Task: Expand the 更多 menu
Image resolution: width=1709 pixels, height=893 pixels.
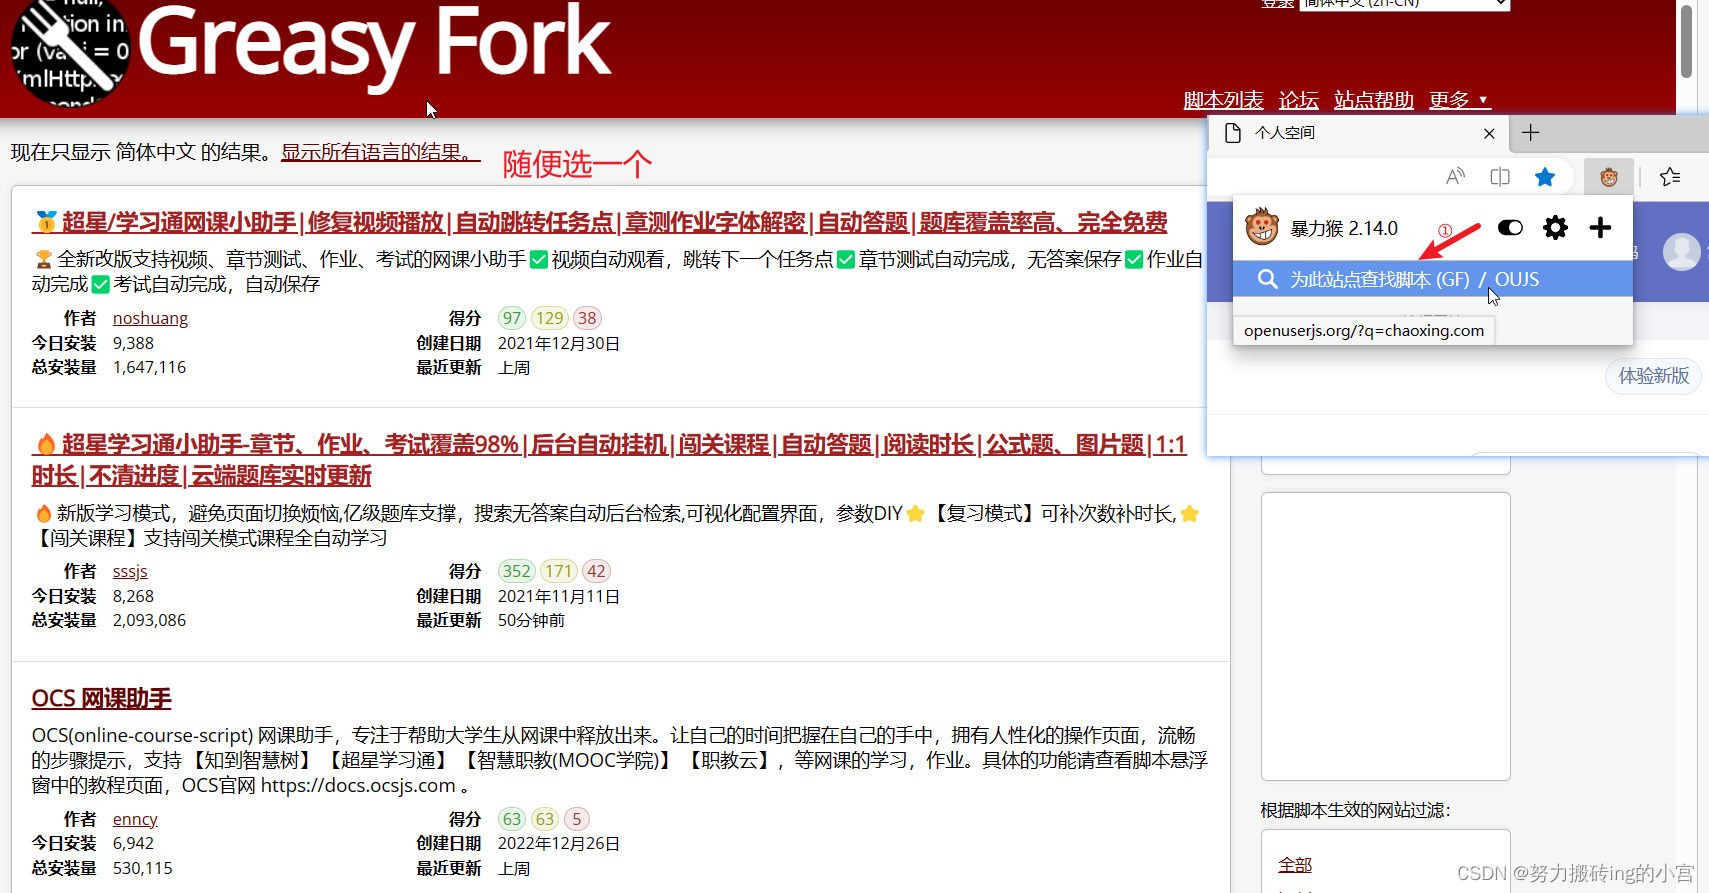Action: pos(1459,100)
